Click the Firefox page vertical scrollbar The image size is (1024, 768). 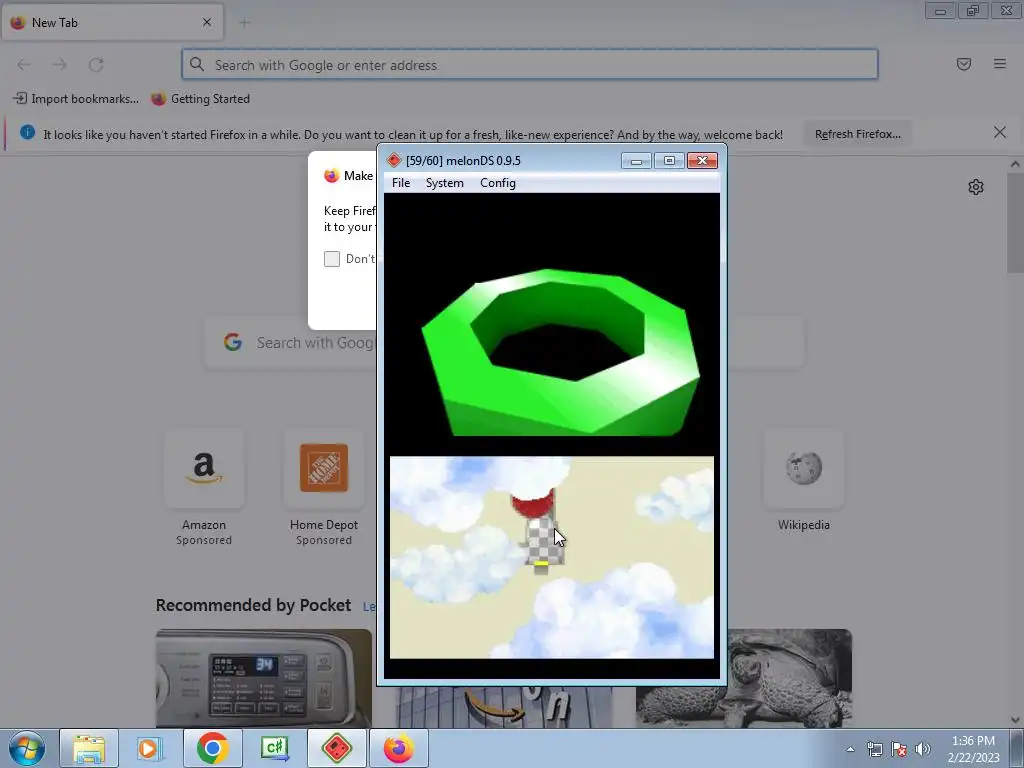1015,222
